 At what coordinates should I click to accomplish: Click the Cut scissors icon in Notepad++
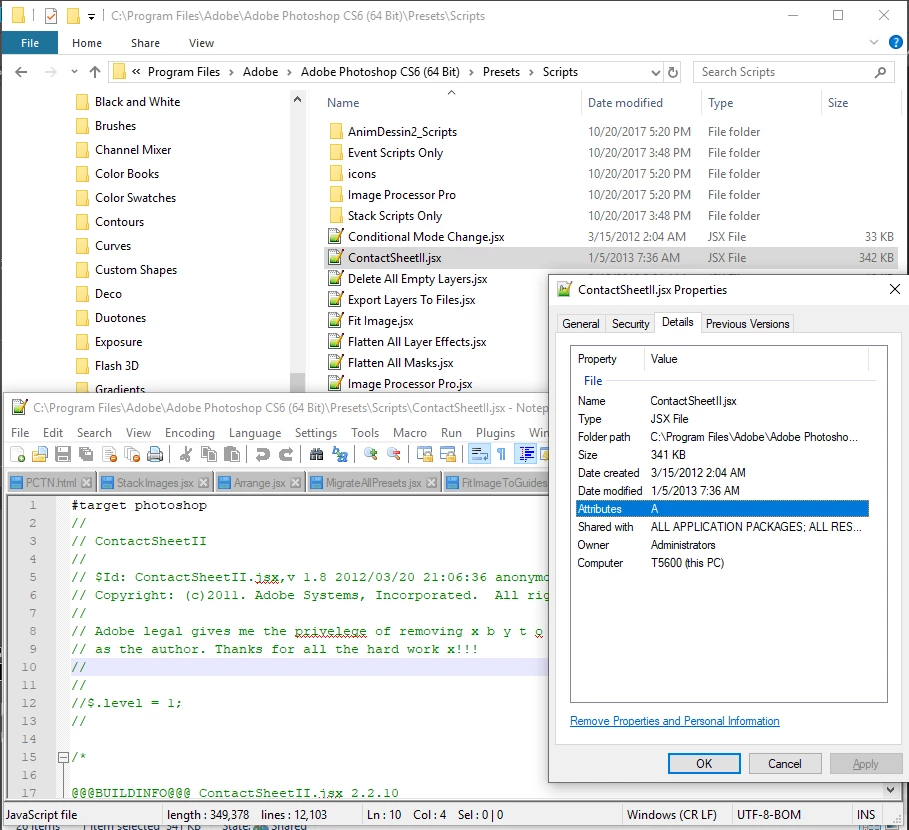pyautogui.click(x=186, y=454)
